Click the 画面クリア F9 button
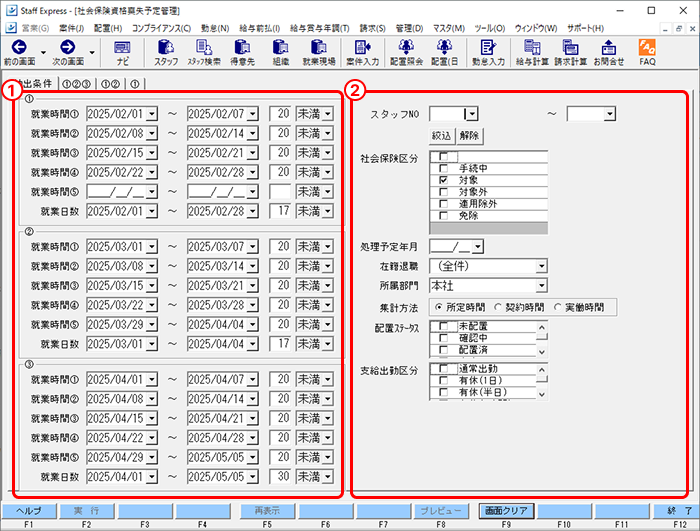 (x=506, y=511)
